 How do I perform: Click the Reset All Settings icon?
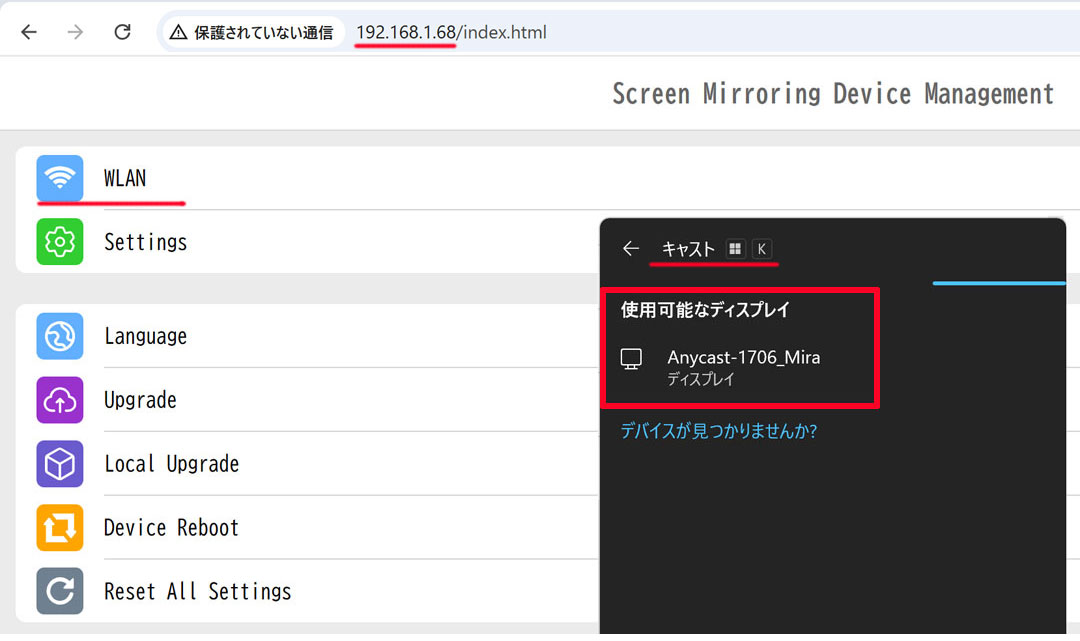pyautogui.click(x=60, y=591)
